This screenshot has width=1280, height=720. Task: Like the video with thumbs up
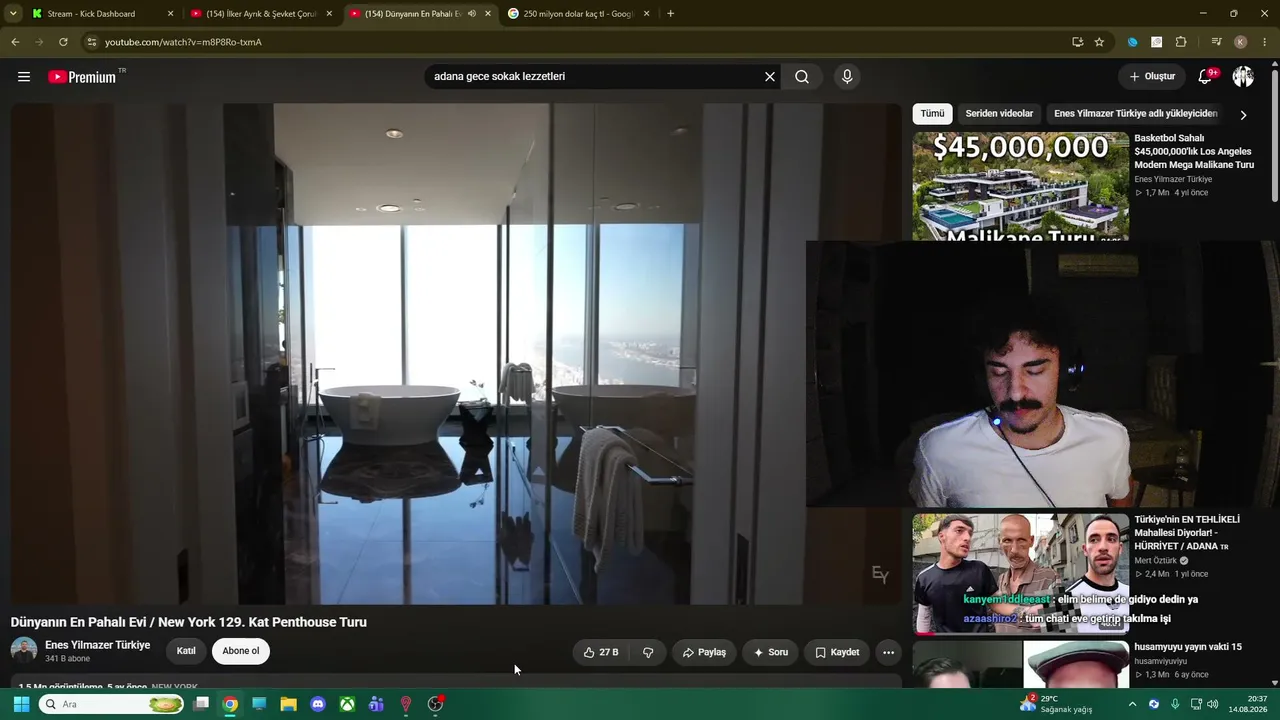[x=601, y=653]
